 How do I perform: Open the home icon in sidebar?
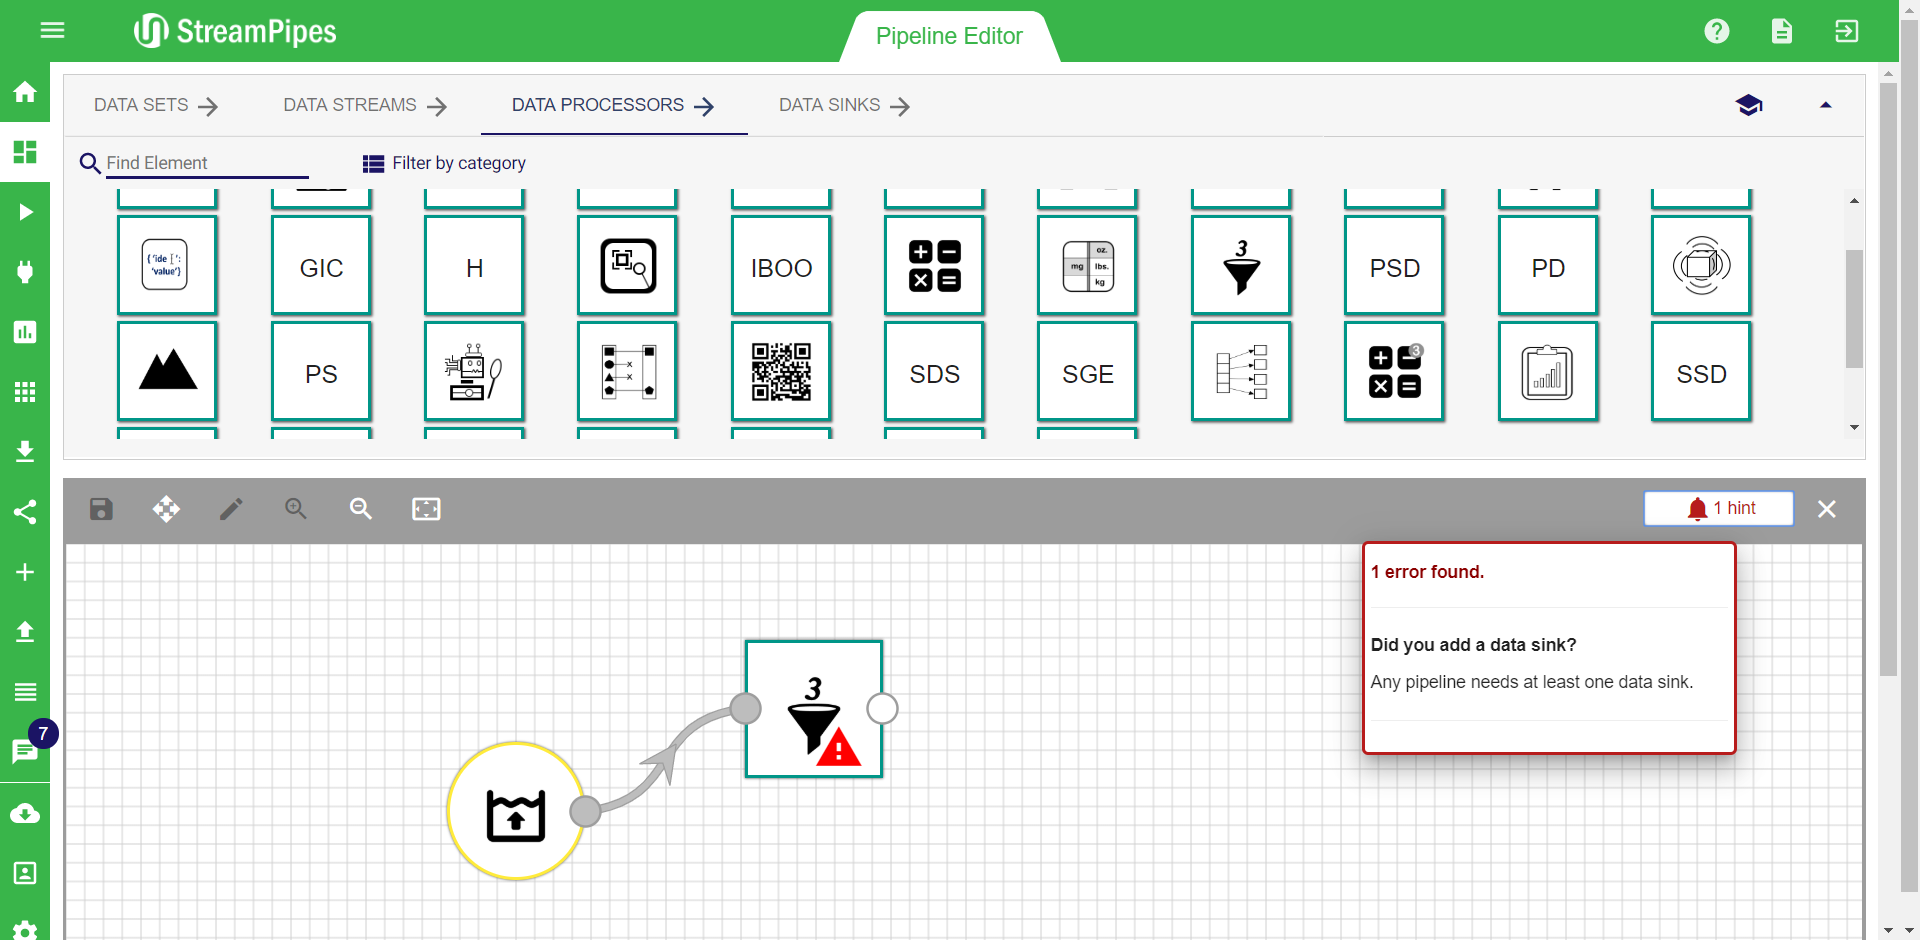[x=25, y=92]
